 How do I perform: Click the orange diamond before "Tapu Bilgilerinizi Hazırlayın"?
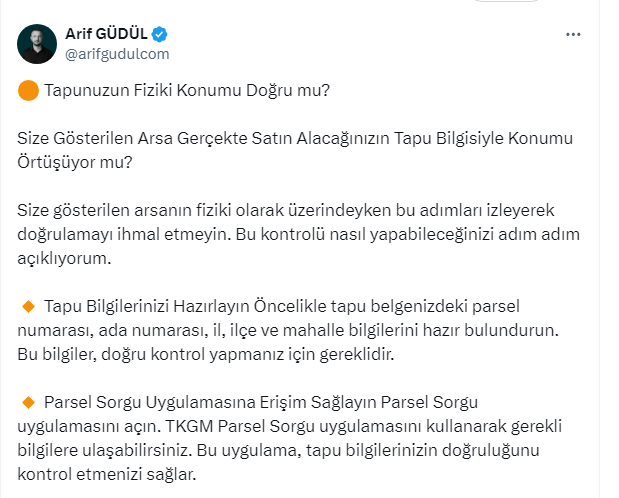pos(29,304)
